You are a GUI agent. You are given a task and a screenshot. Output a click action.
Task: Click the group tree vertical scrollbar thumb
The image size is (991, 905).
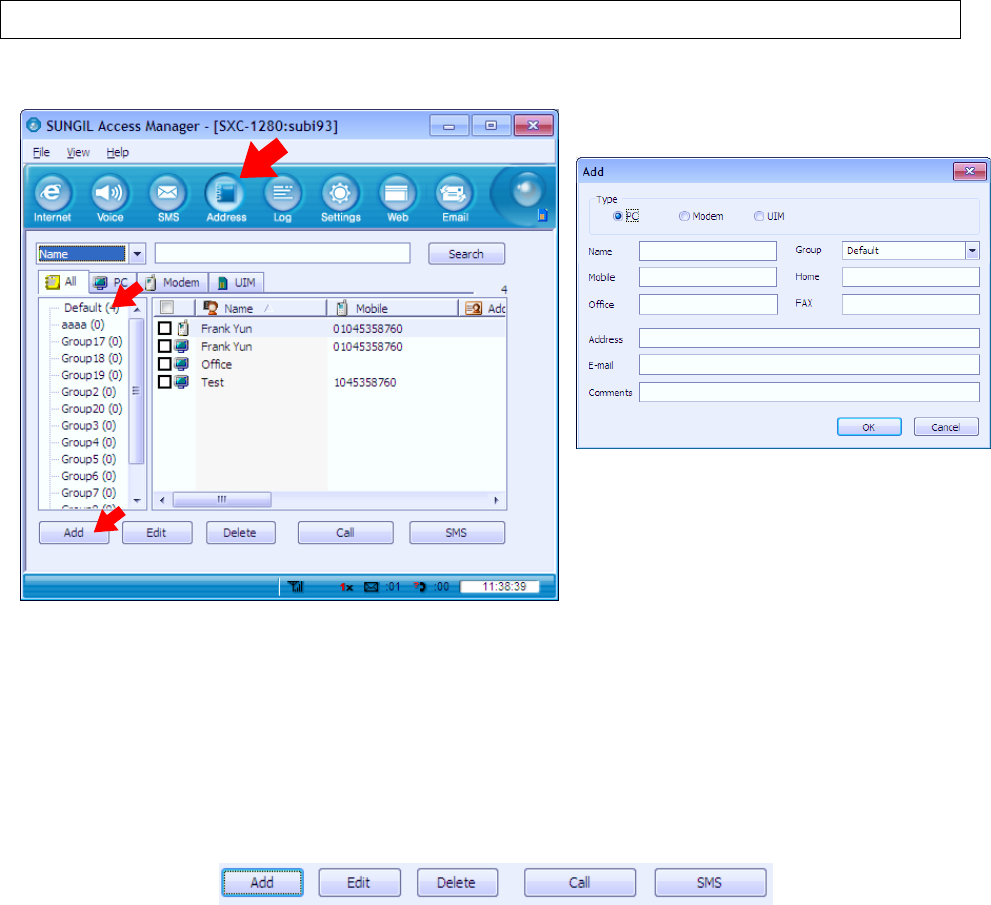click(136, 391)
